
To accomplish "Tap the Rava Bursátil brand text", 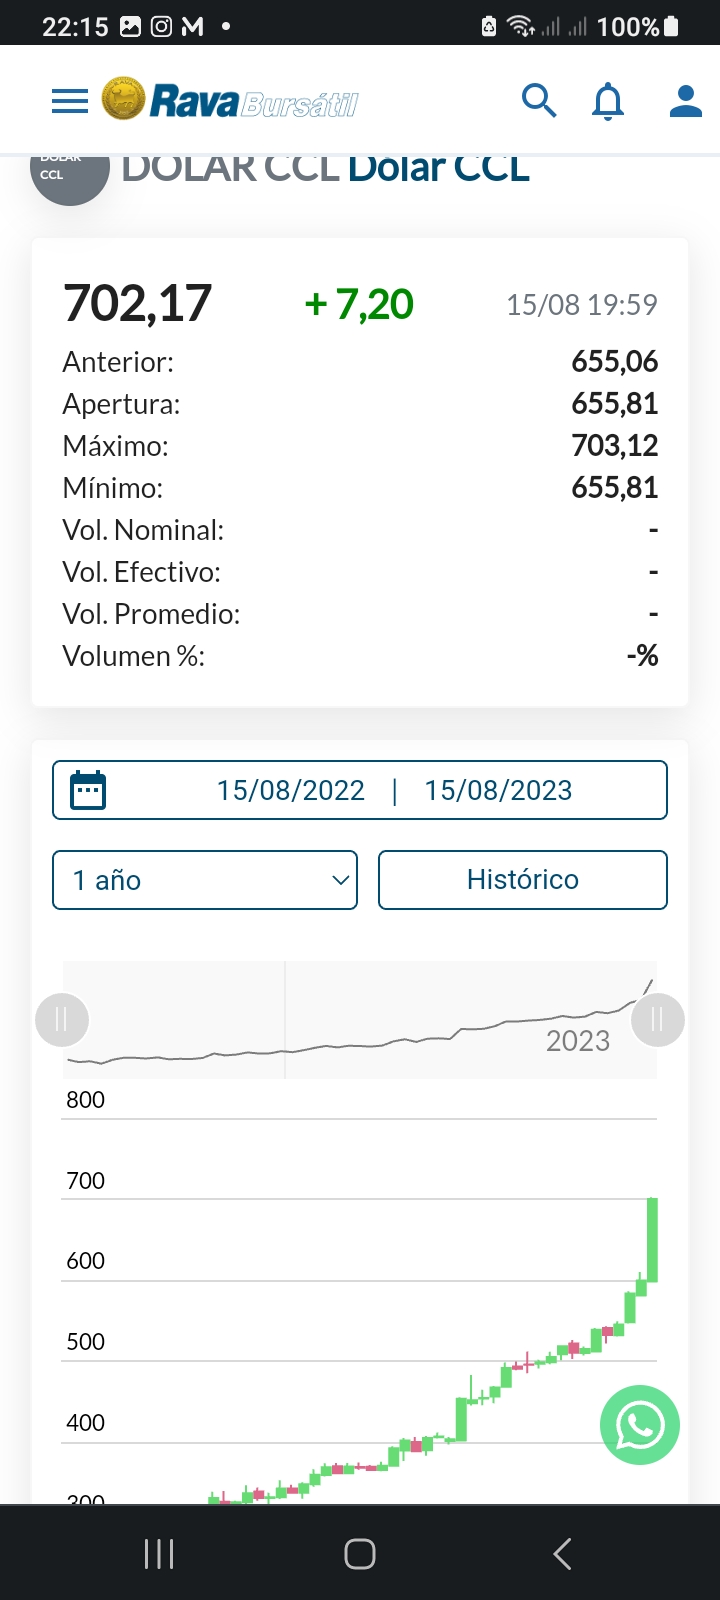I will click(x=254, y=101).
